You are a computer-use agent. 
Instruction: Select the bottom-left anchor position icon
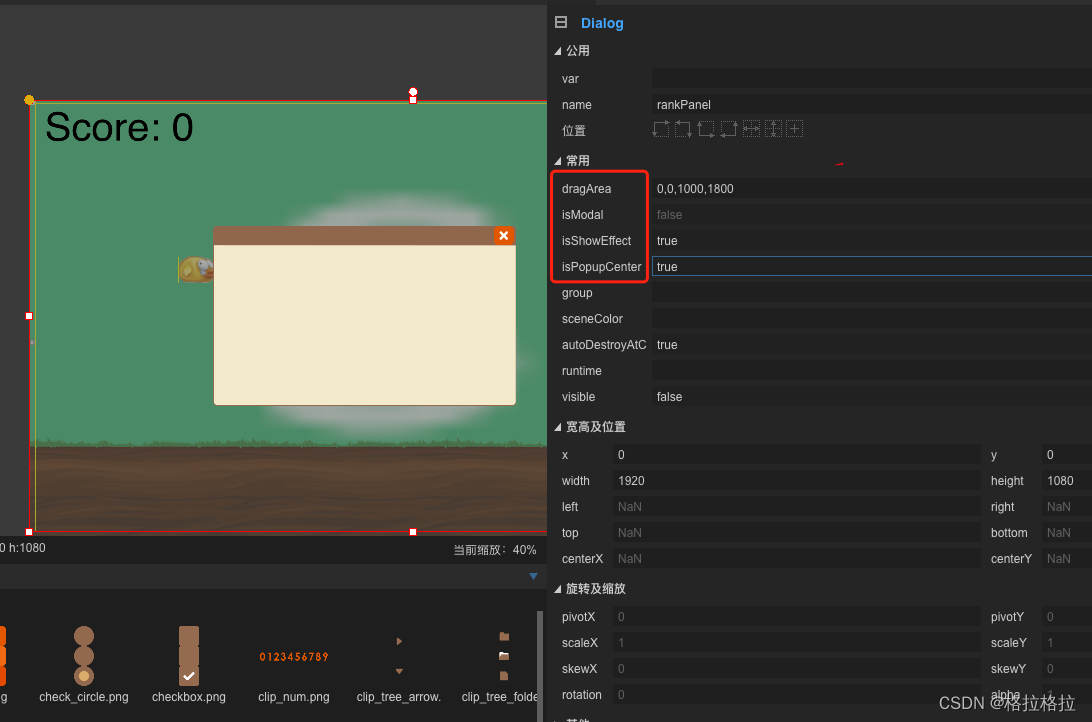pos(706,128)
